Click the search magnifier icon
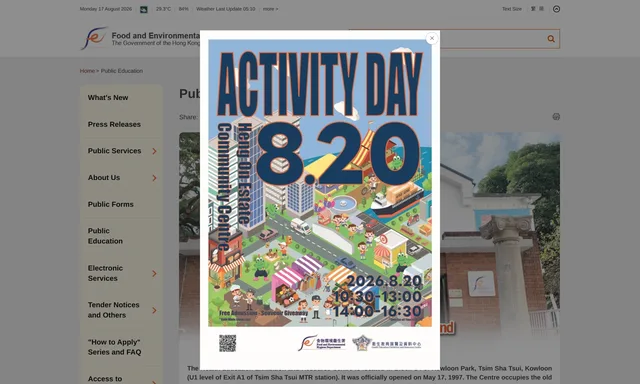 (551, 39)
